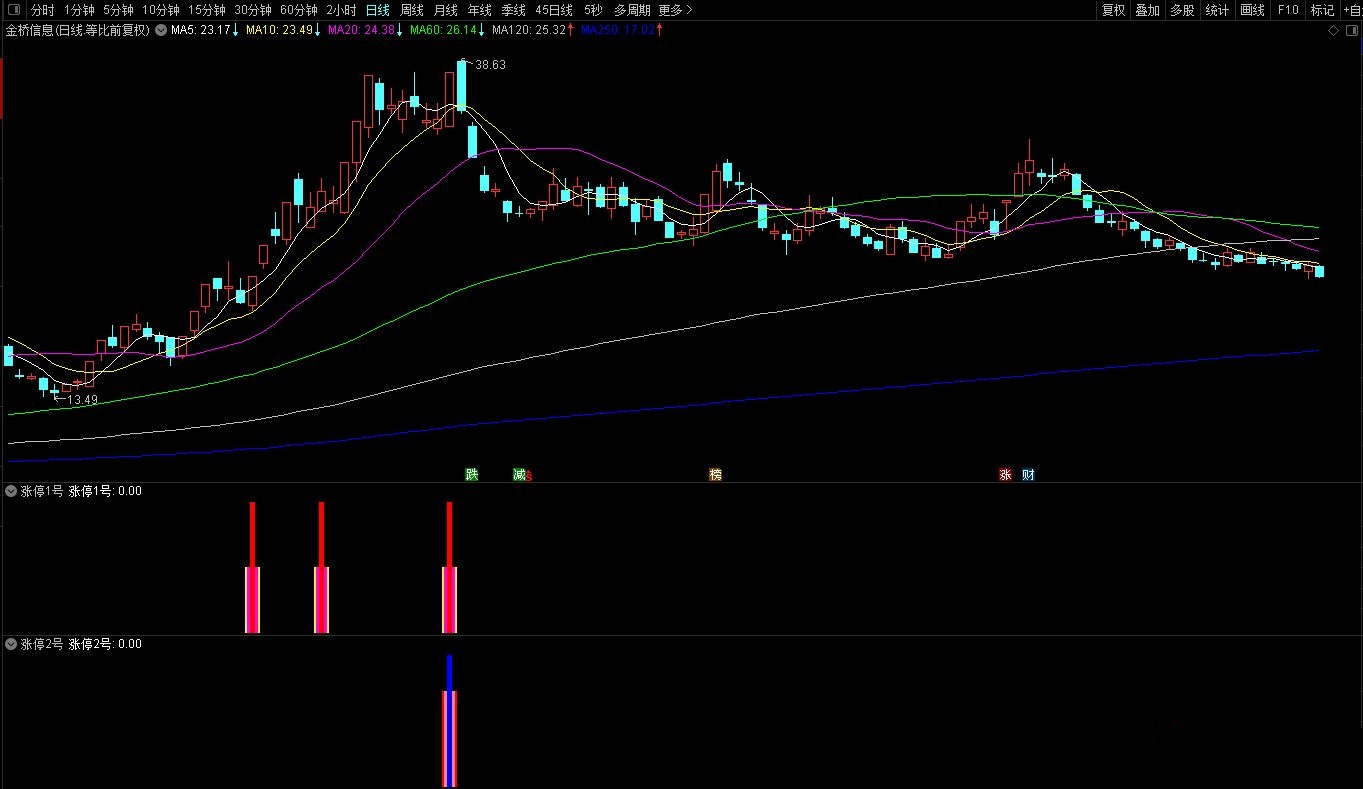Open the F10 company info button
1363x789 pixels.
pyautogui.click(x=1287, y=10)
